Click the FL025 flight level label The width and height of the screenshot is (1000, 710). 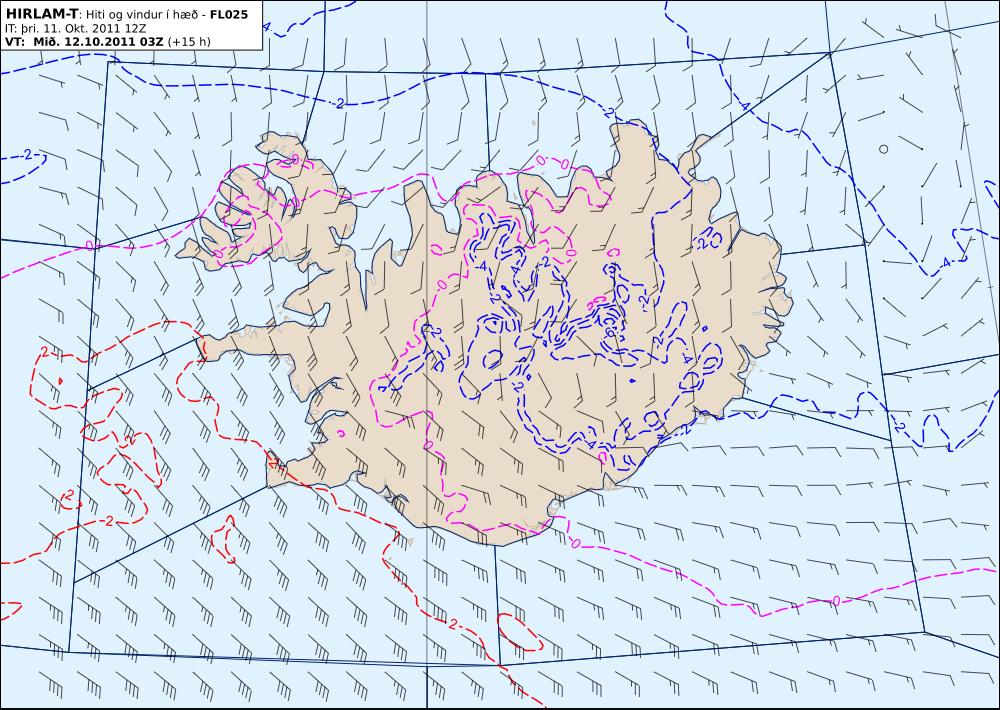pyautogui.click(x=228, y=15)
